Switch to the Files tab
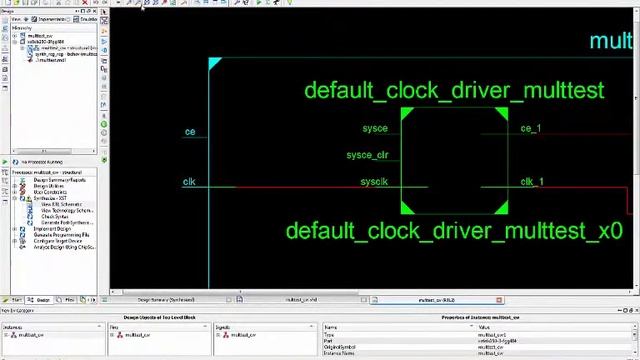Viewport: 640px width, 360px height. pyautogui.click(x=66, y=300)
